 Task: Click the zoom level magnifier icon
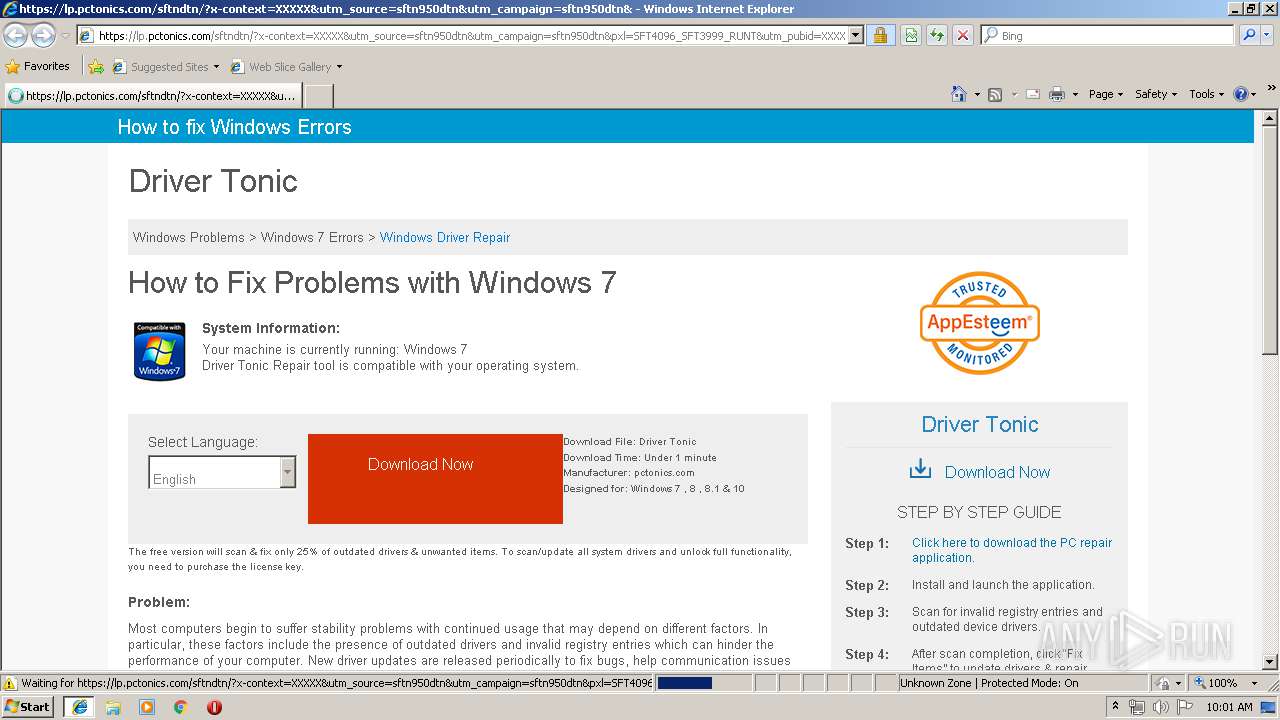pos(1200,683)
